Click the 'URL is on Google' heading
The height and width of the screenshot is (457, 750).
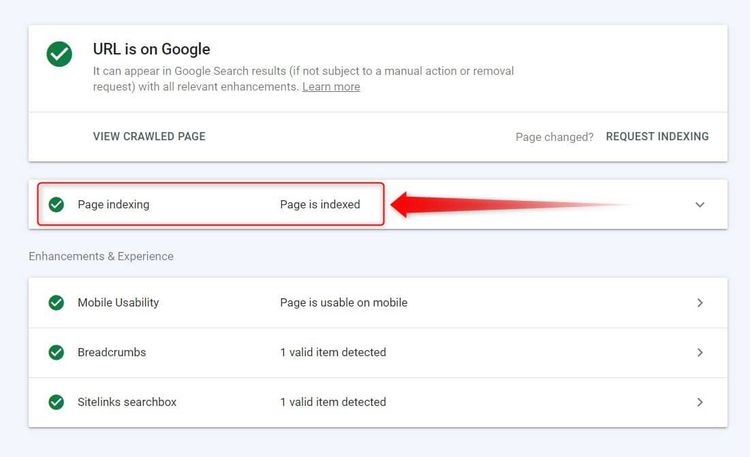tap(151, 49)
